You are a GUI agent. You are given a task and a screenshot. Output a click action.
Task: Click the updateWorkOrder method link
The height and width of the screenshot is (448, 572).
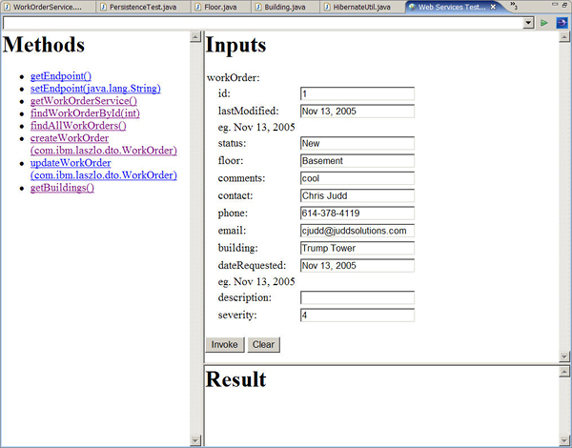pyautogui.click(x=104, y=169)
